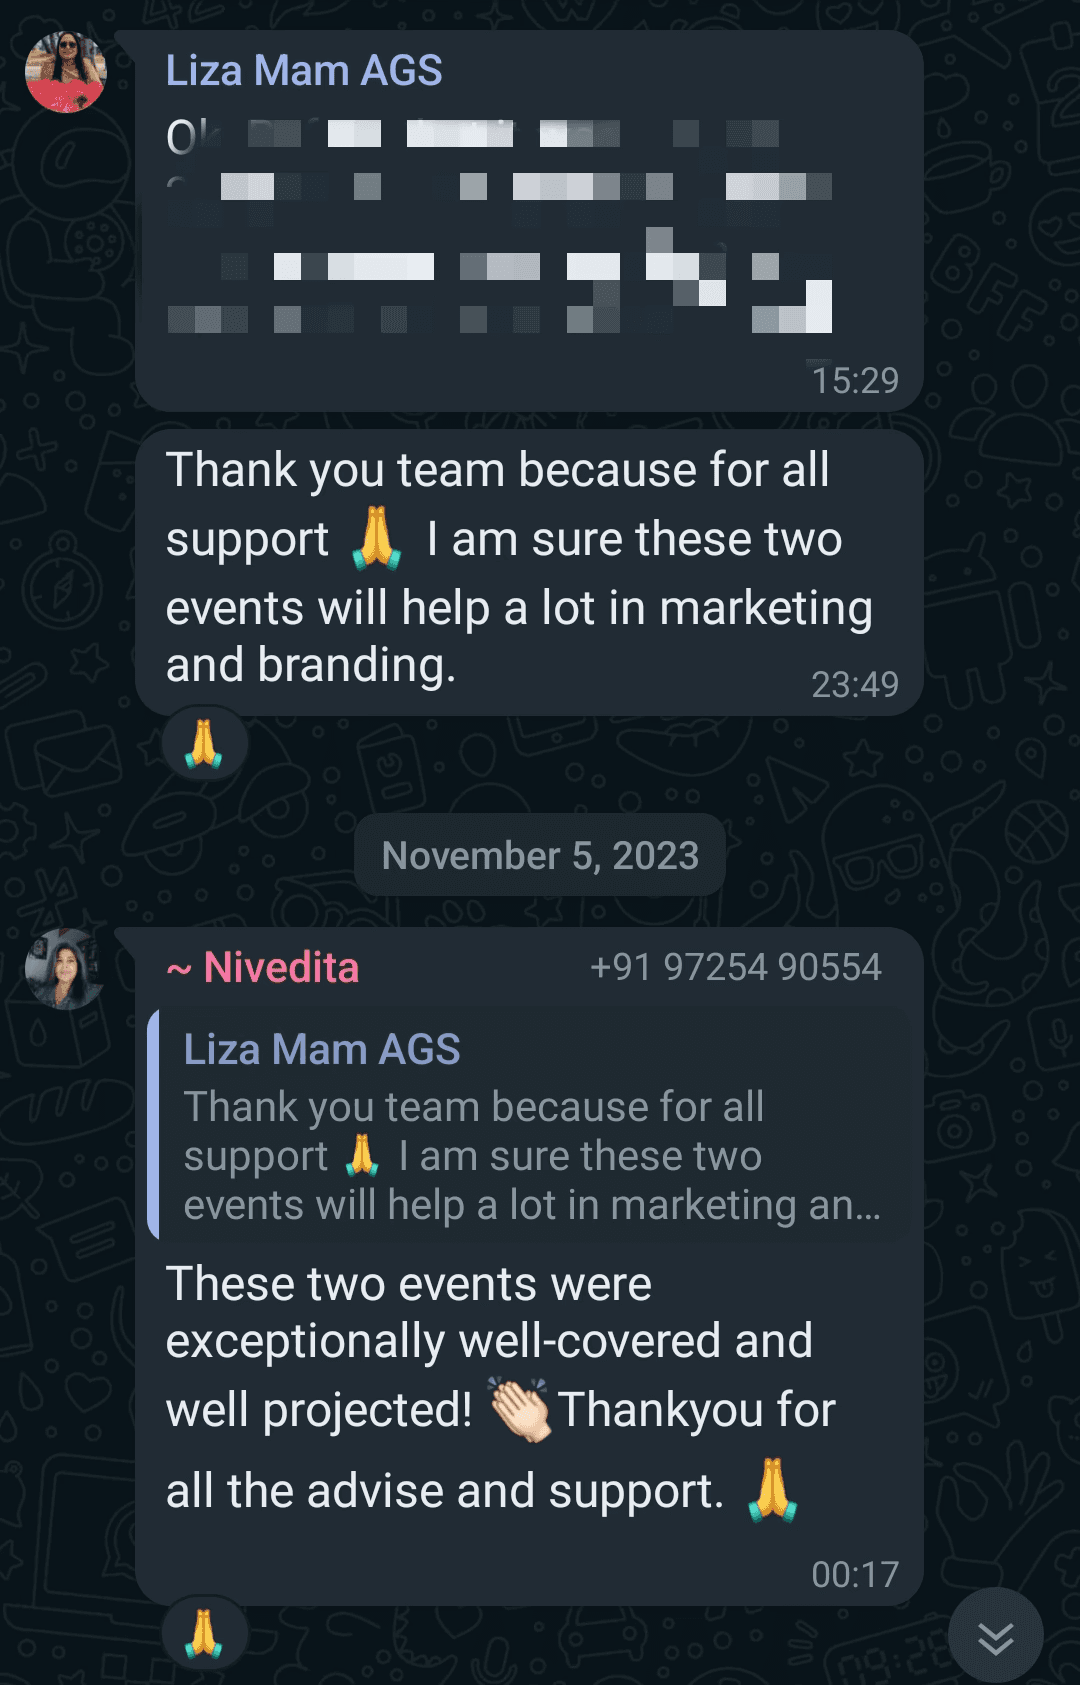
Task: Click the ~ Nivedita sender name
Action: pos(263,968)
